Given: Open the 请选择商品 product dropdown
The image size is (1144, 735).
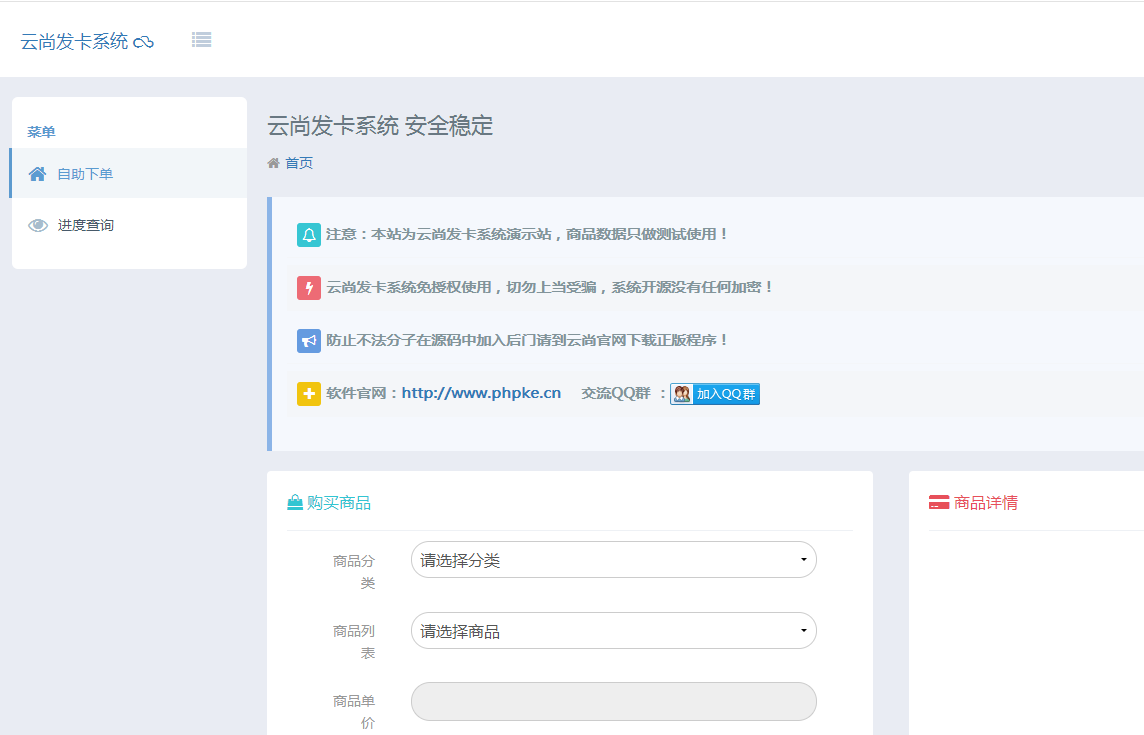Looking at the screenshot, I should tap(613, 631).
